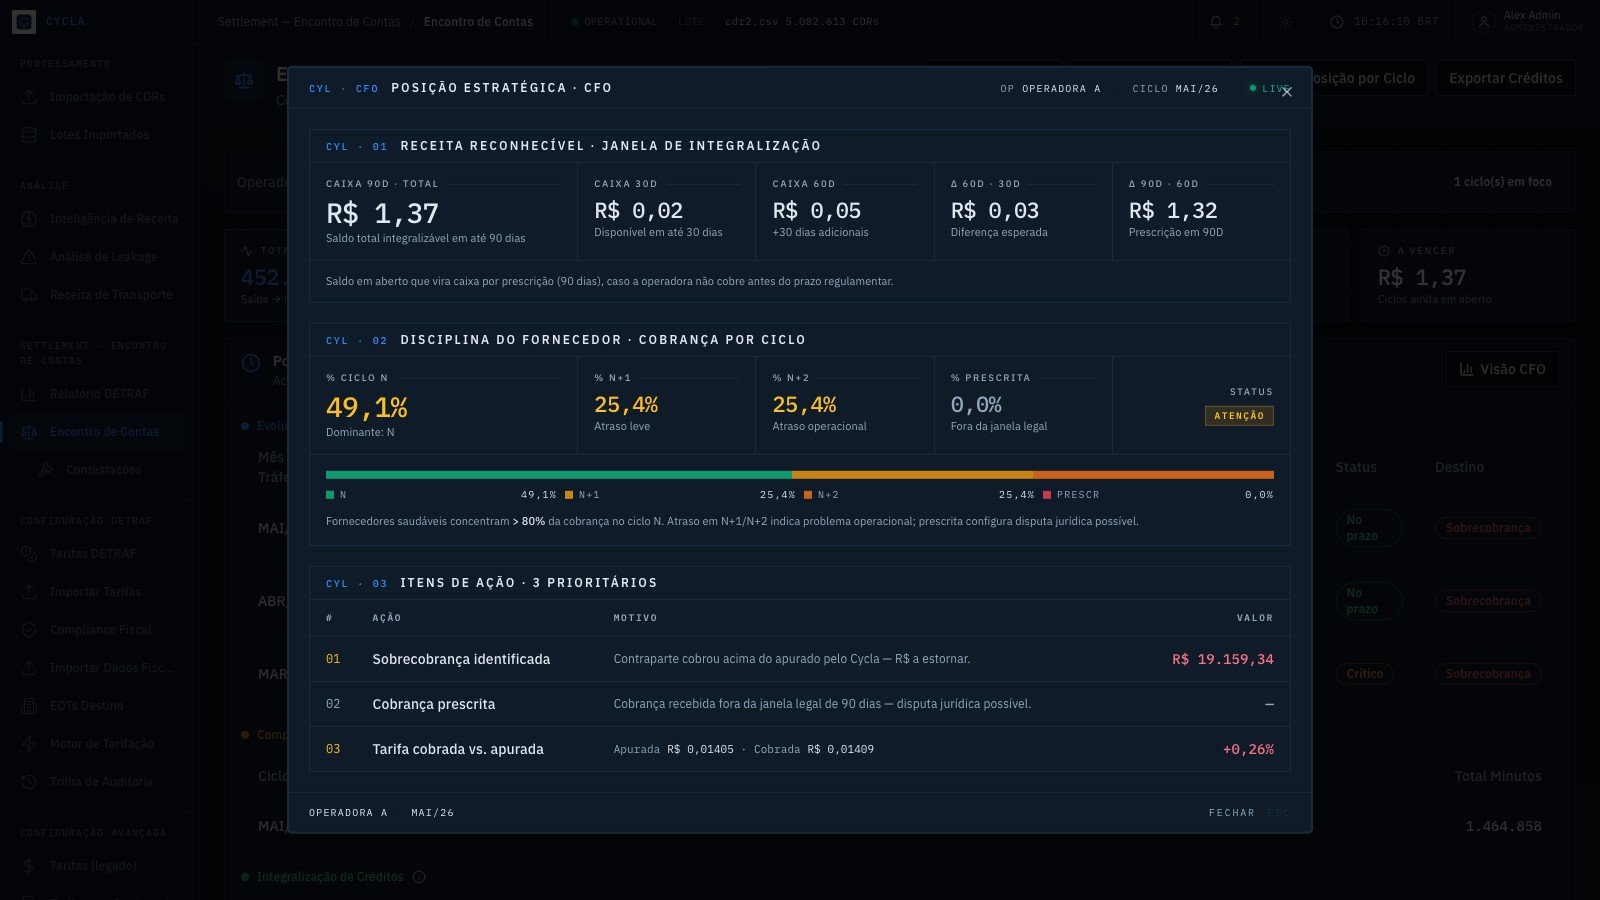The image size is (1600, 900).
Task: Select Tarifa cobrada vs. apurada row
Action: point(800,749)
